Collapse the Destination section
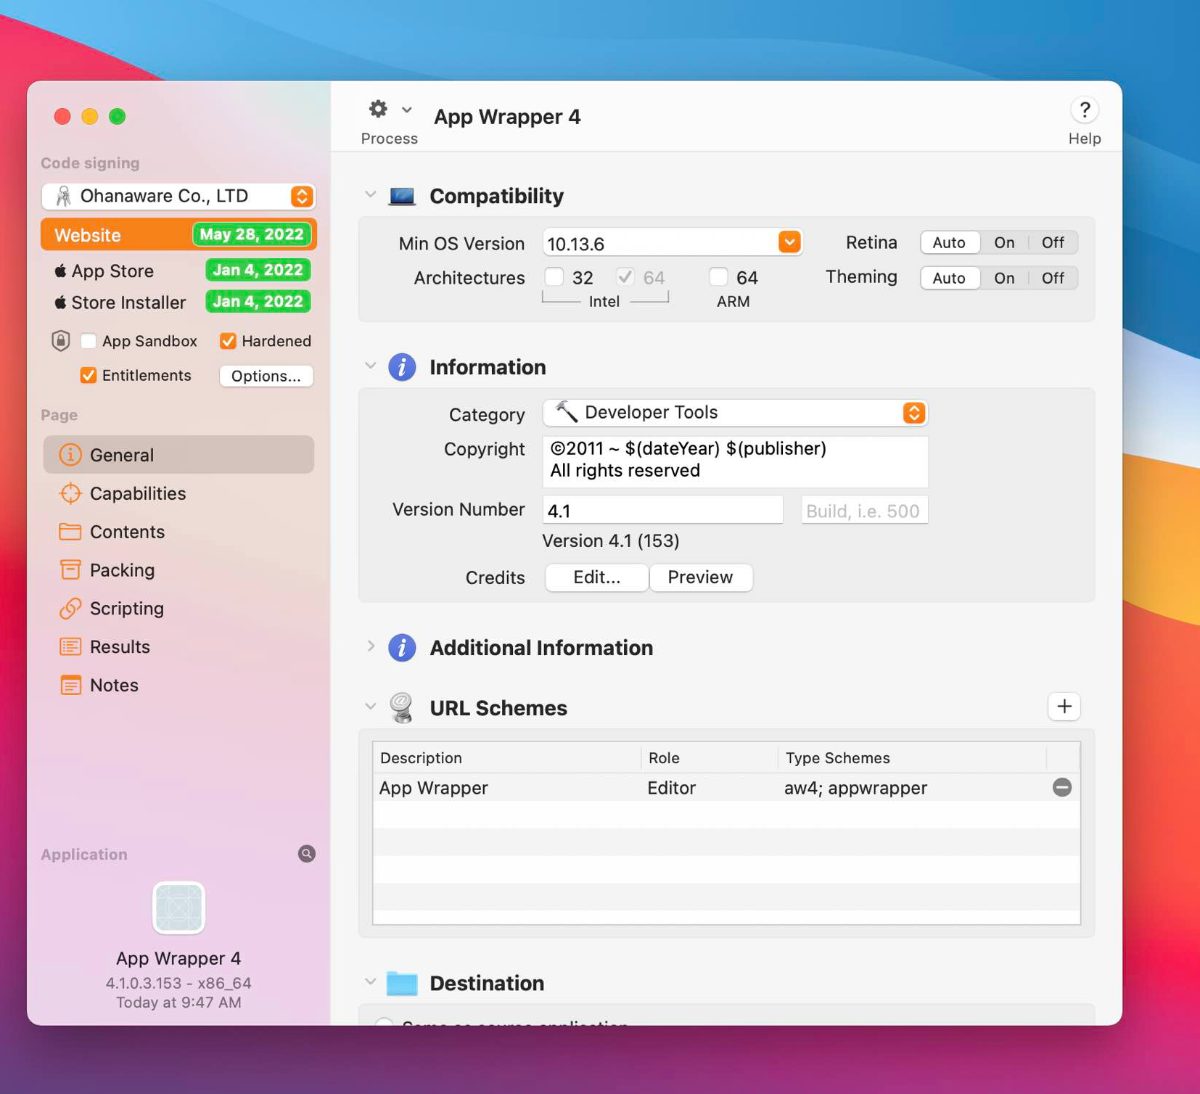Screen dimensions: 1200x1094 (370, 982)
